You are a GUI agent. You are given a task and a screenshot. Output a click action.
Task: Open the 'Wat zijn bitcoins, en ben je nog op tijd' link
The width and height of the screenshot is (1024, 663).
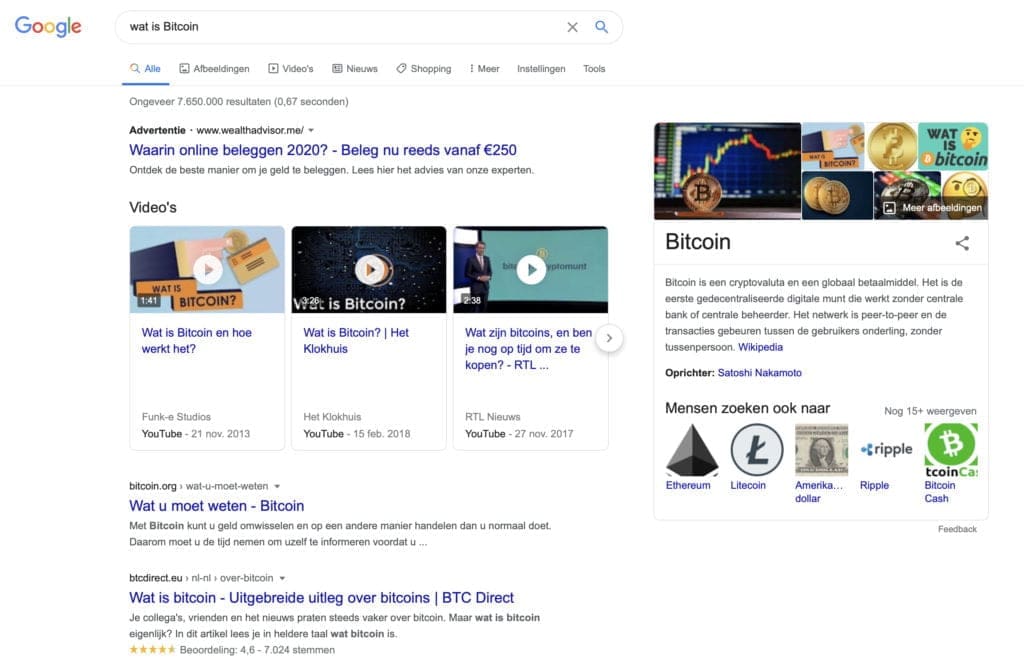pyautogui.click(x=528, y=349)
